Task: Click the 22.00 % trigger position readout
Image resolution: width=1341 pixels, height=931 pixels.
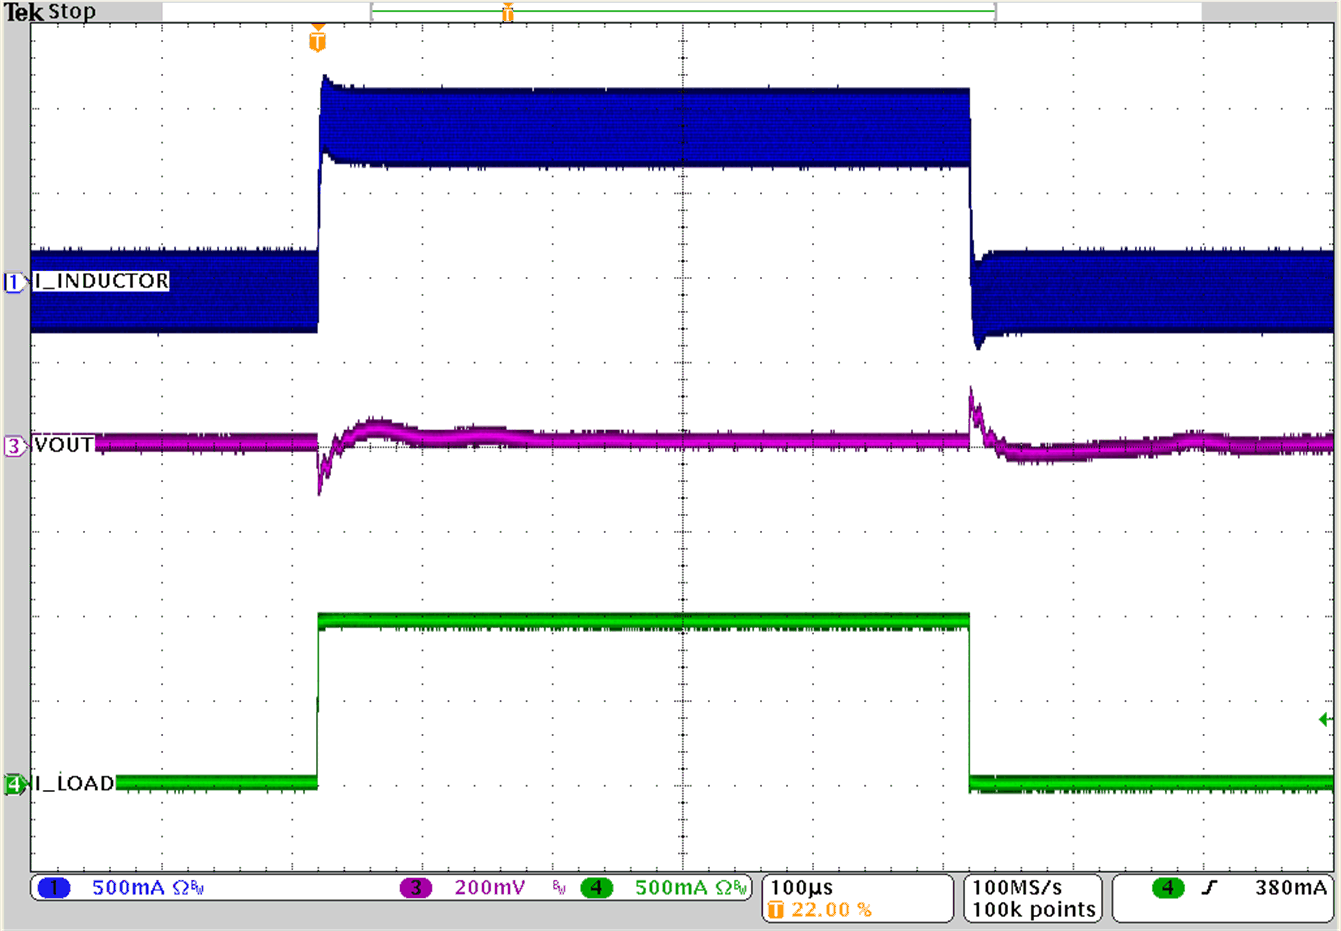Action: coord(831,909)
